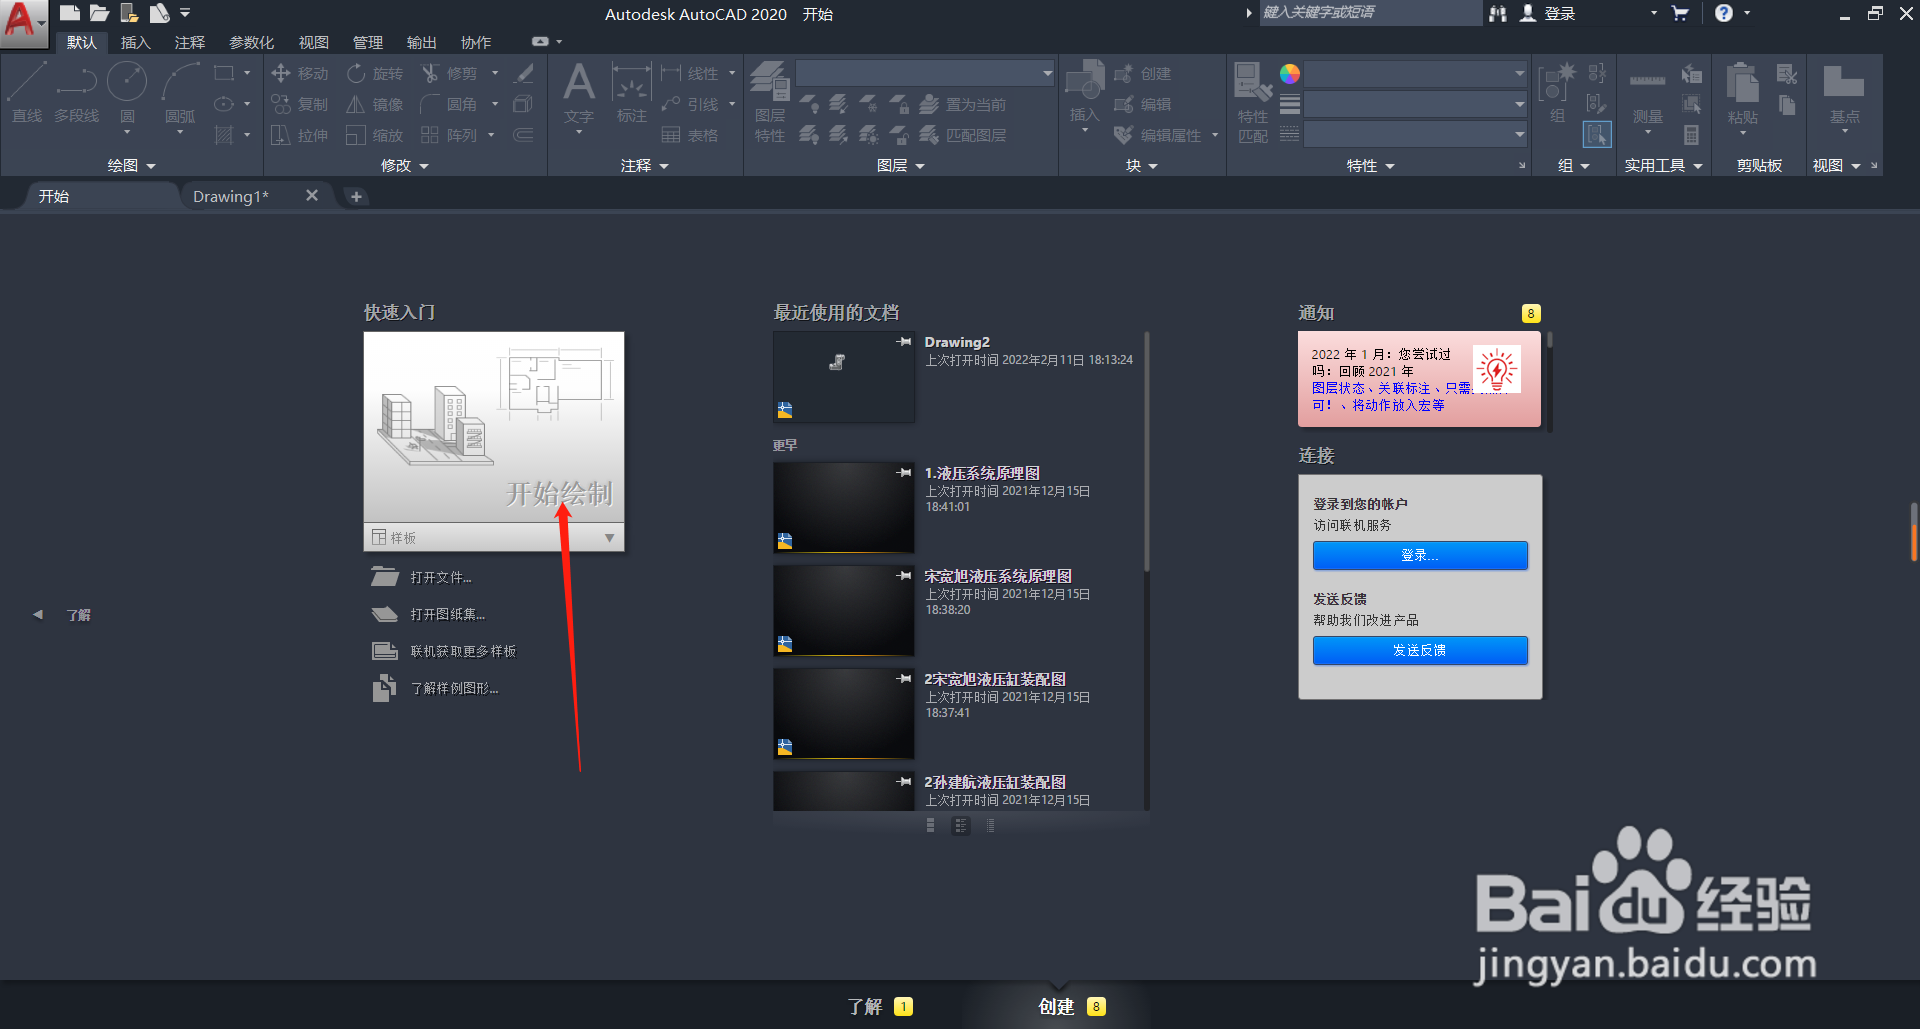This screenshot has height=1029, width=1920.
Task: Select the Trim (修剪) tool
Action: 449,74
